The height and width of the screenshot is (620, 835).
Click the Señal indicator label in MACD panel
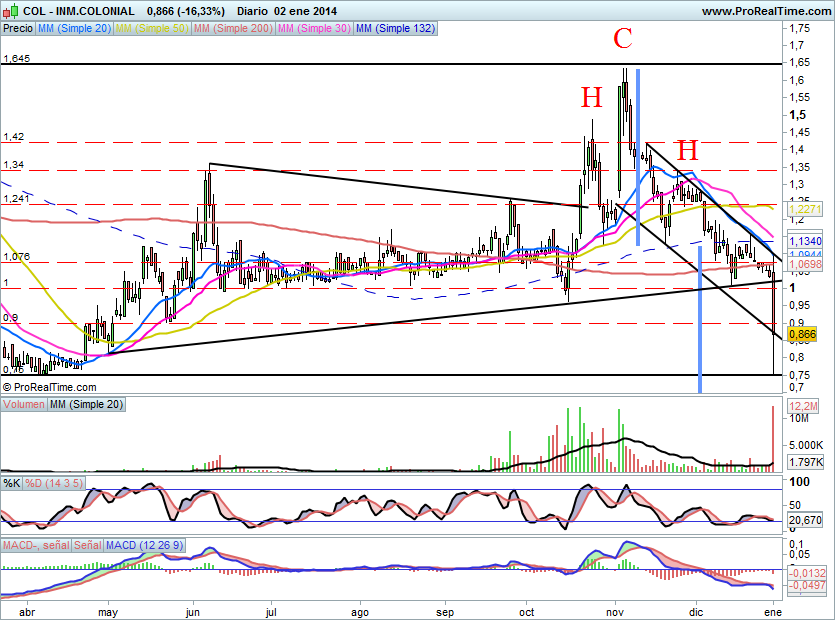[86, 545]
